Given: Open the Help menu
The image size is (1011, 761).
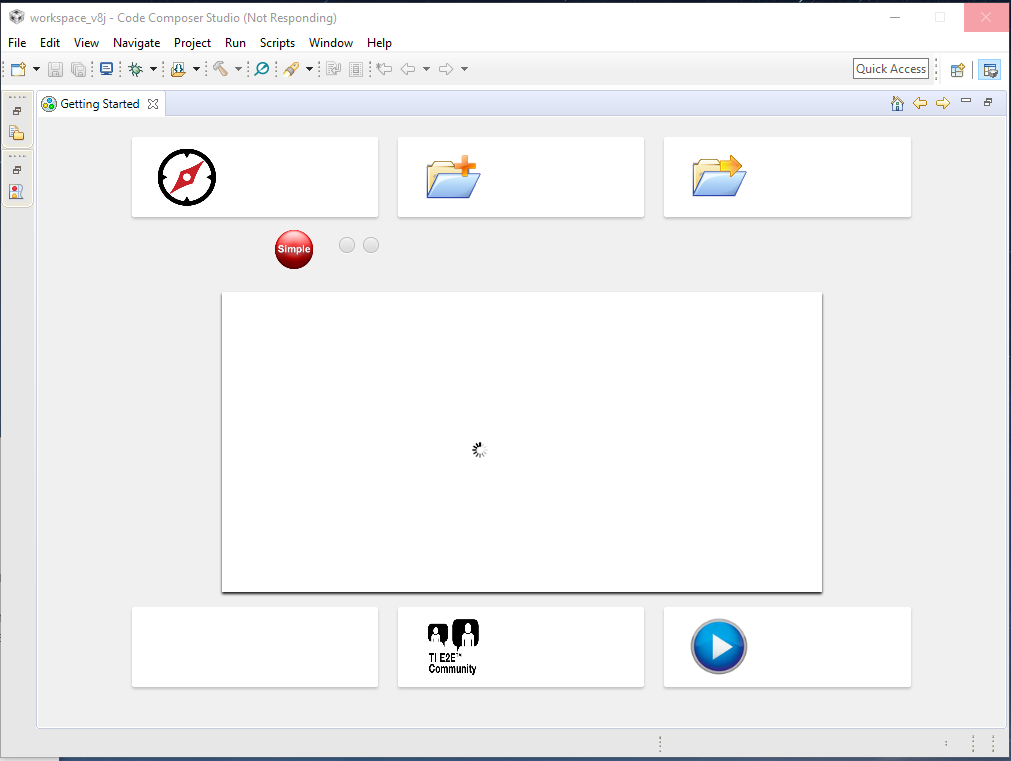Looking at the screenshot, I should click(x=379, y=43).
